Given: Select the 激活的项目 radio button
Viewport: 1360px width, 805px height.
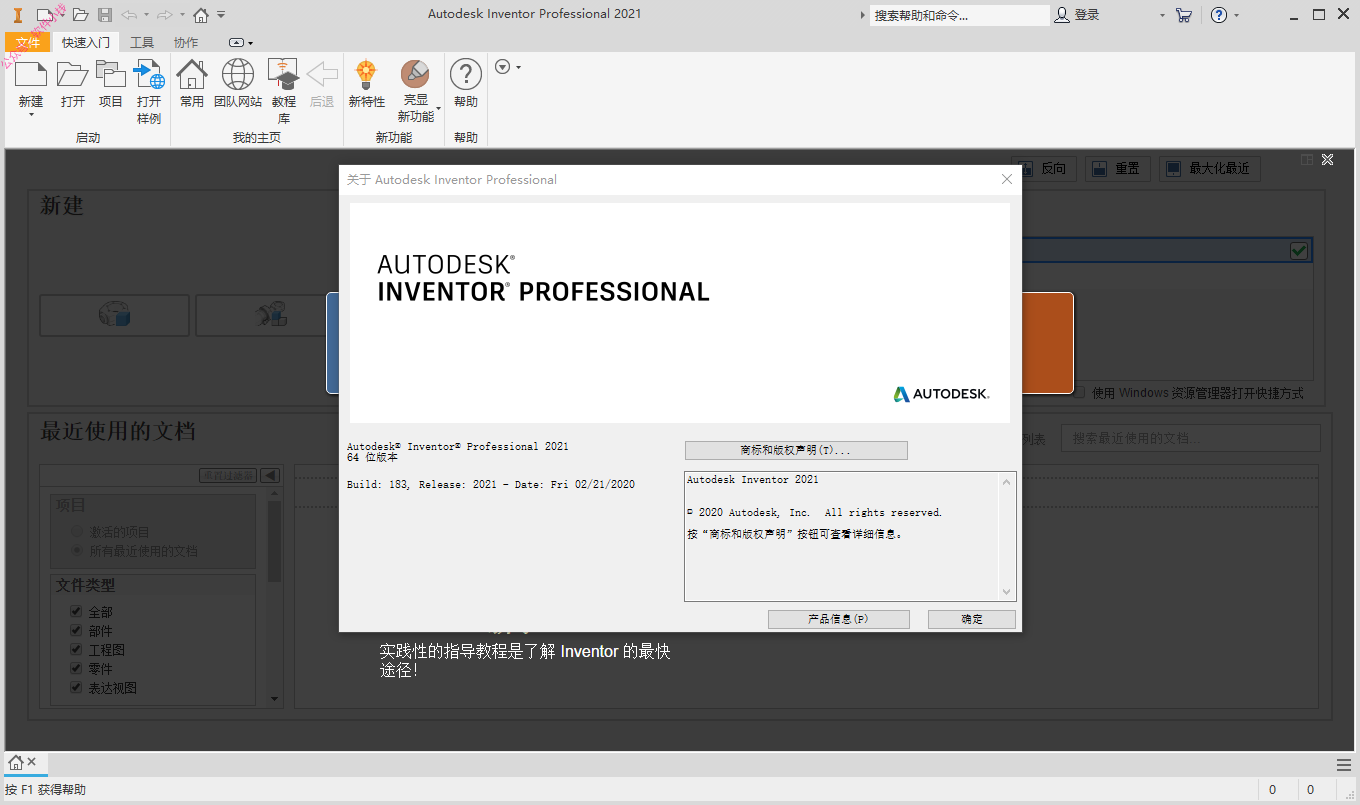Looking at the screenshot, I should [x=77, y=532].
